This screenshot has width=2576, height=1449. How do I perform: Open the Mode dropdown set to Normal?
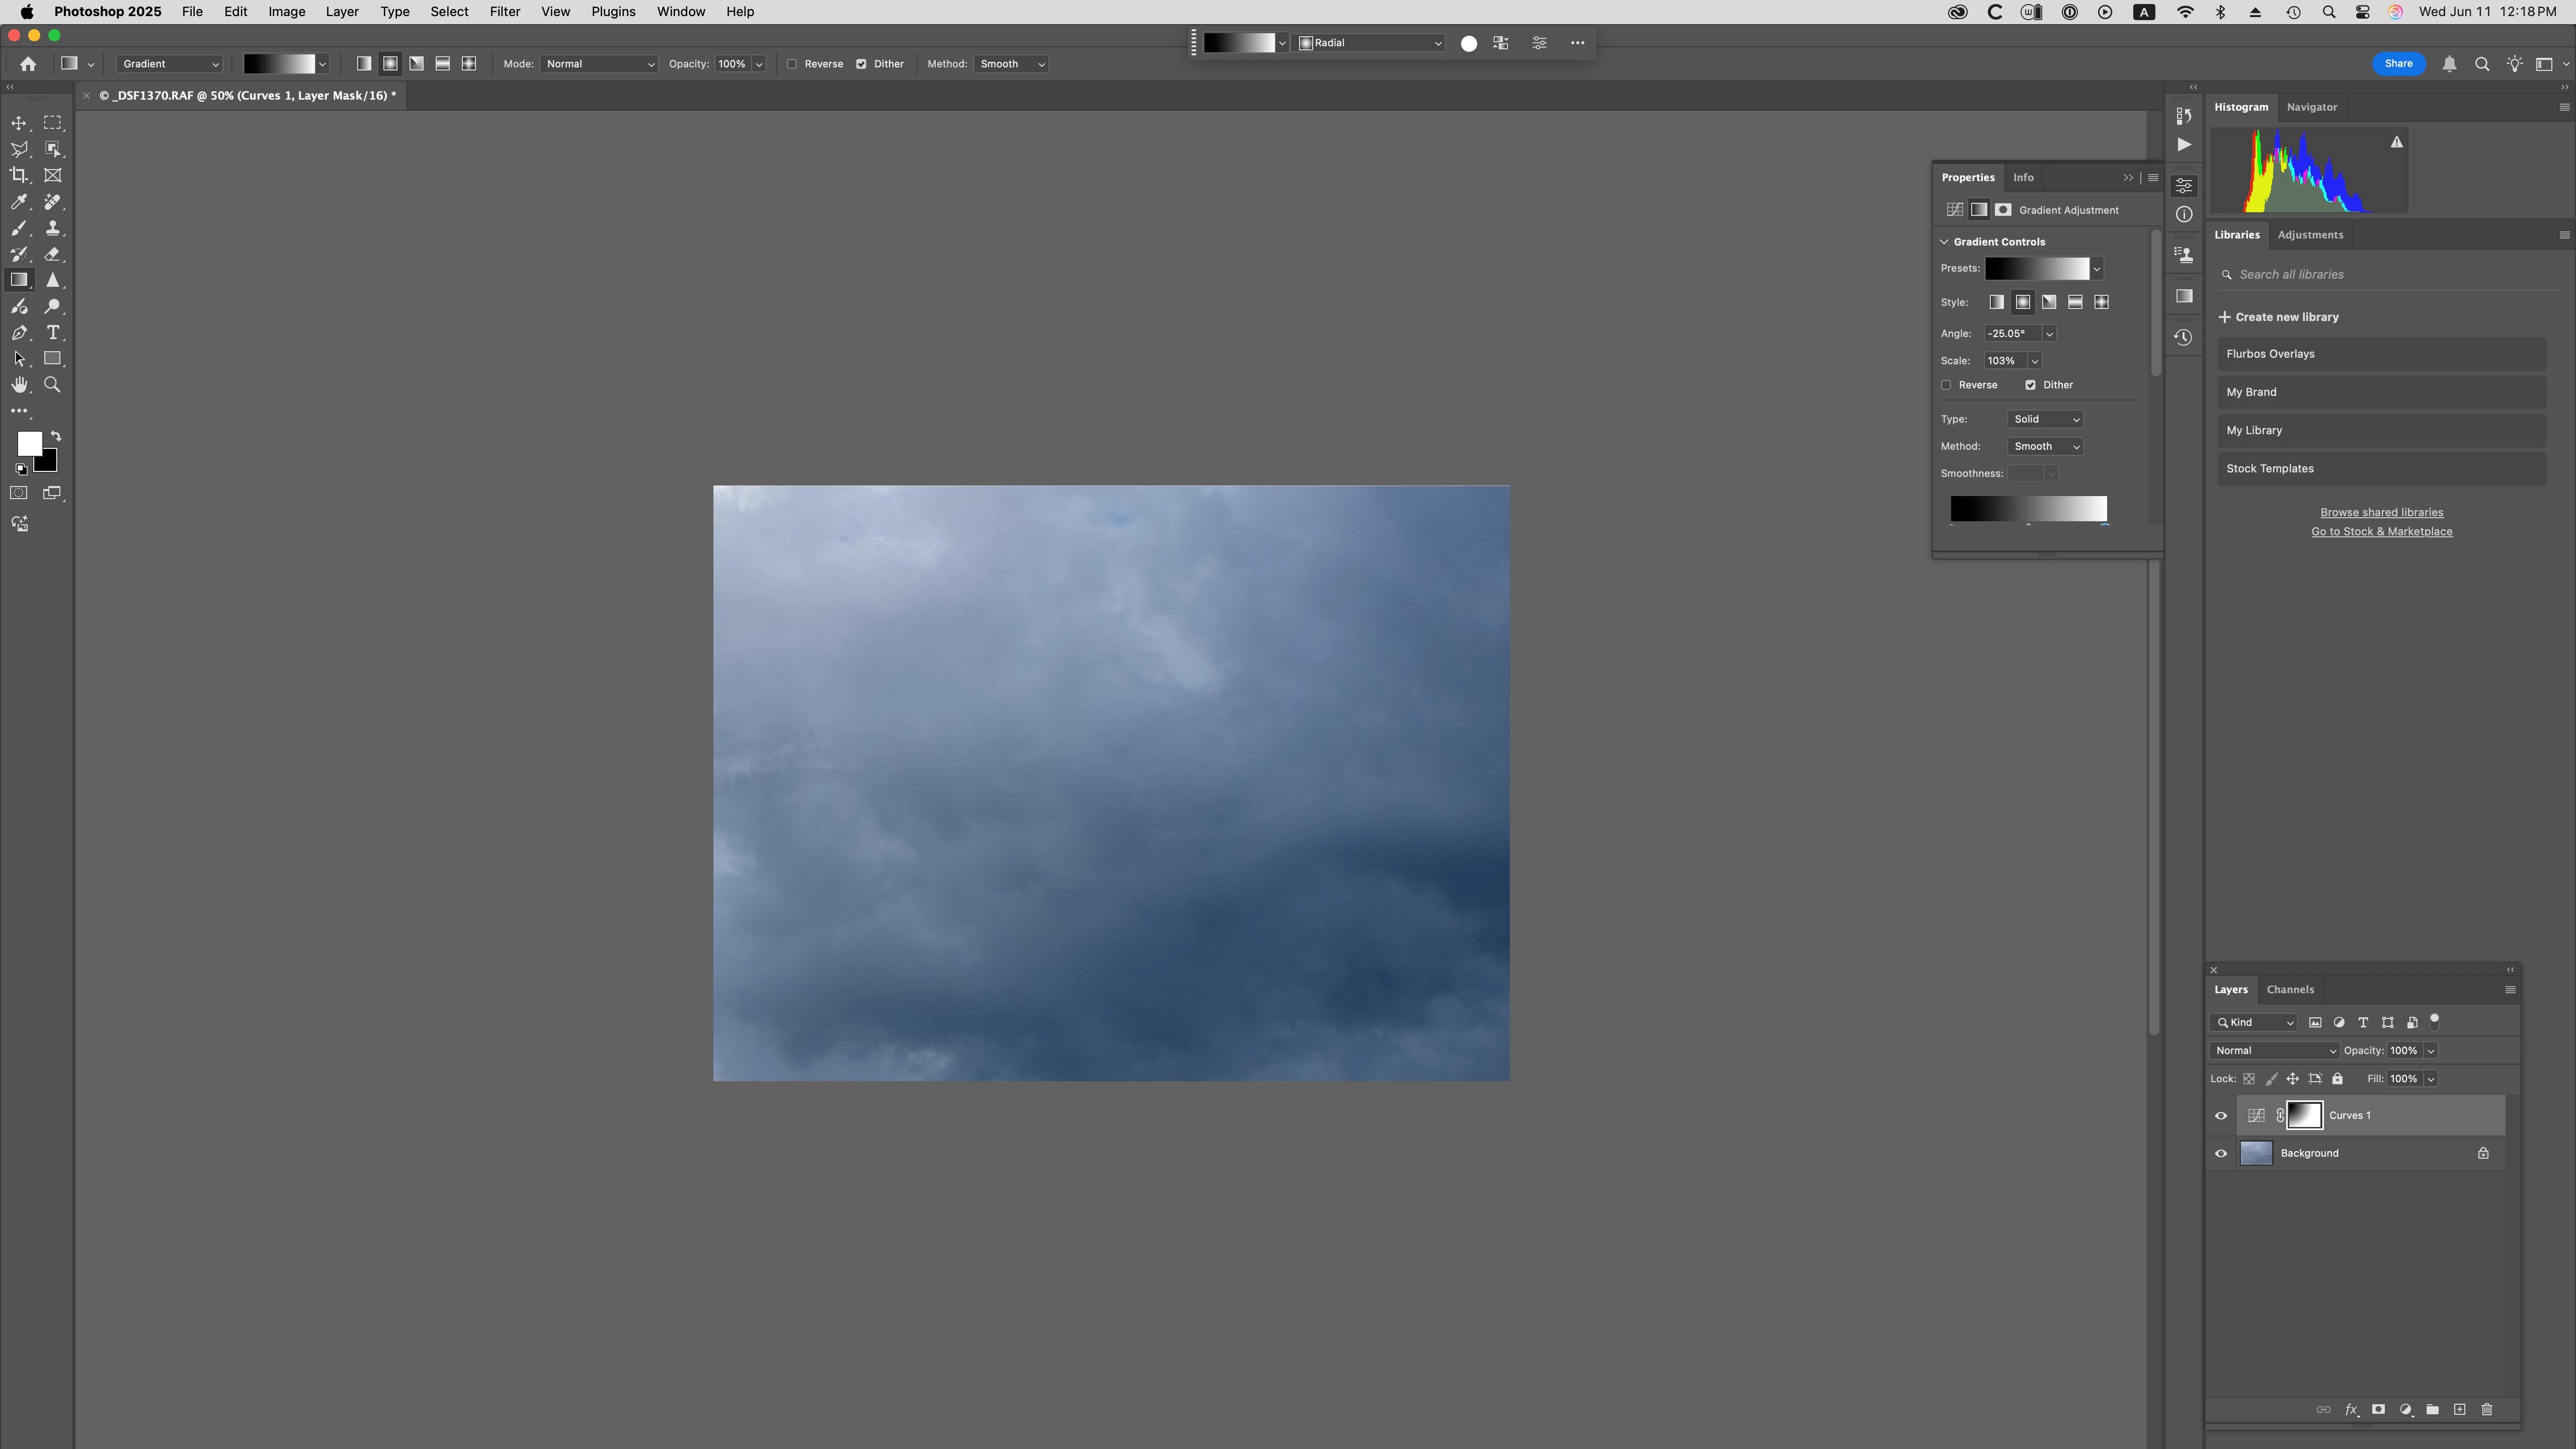(x=599, y=64)
